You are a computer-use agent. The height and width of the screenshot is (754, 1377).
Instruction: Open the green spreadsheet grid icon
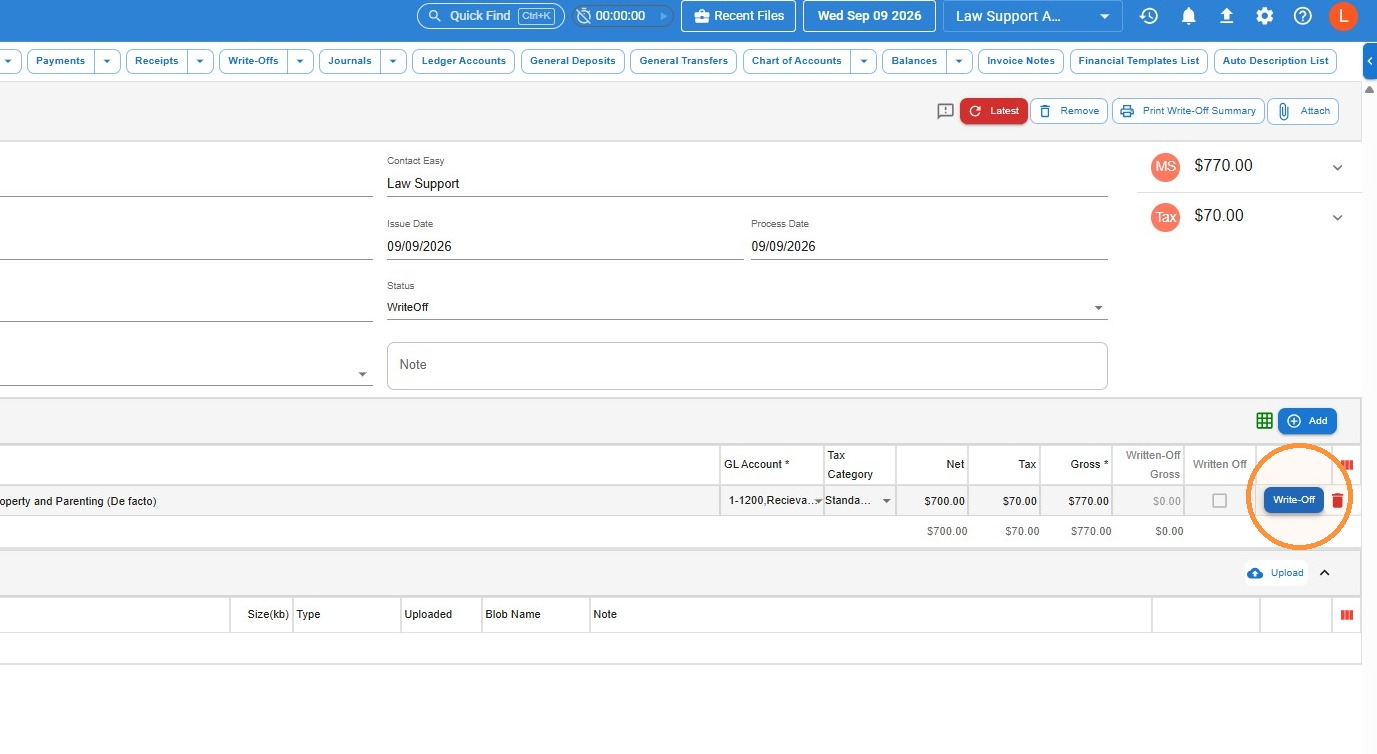click(x=1265, y=421)
